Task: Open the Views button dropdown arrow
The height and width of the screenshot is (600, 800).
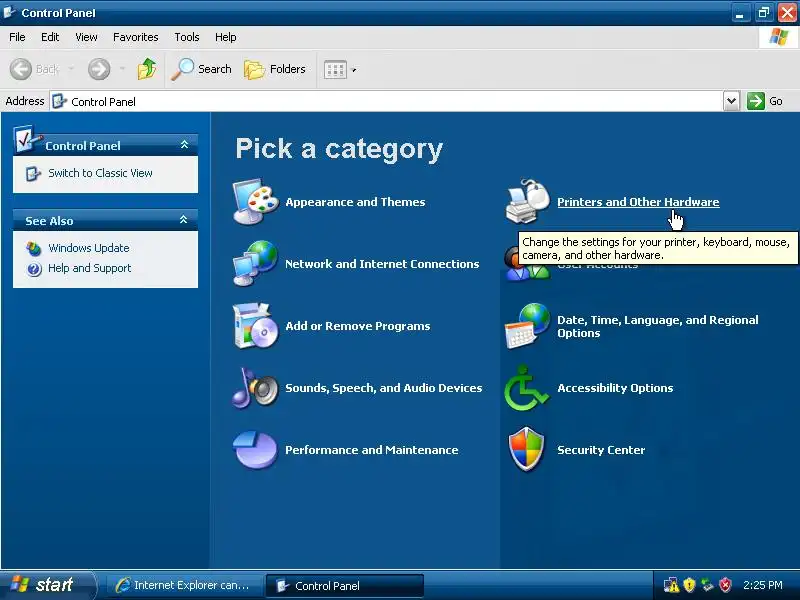Action: [x=354, y=70]
